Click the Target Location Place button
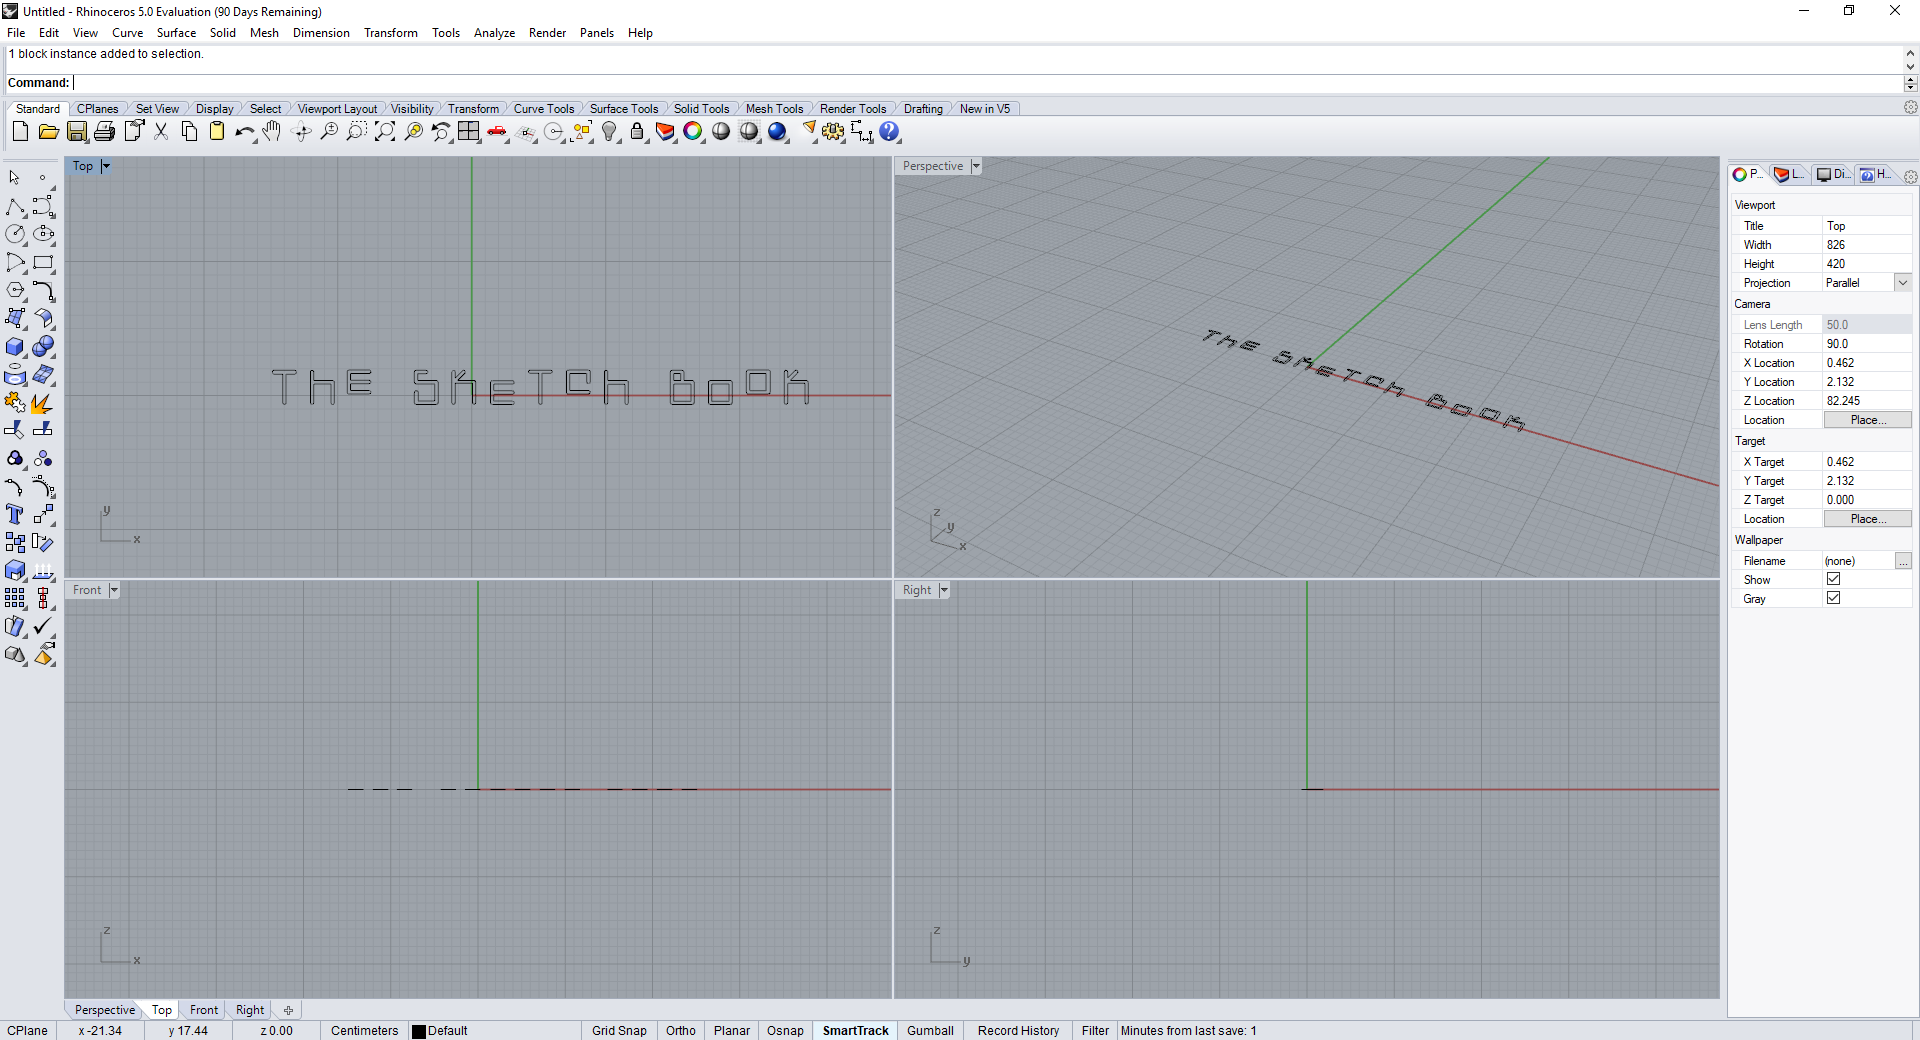The image size is (1920, 1040). click(x=1867, y=519)
